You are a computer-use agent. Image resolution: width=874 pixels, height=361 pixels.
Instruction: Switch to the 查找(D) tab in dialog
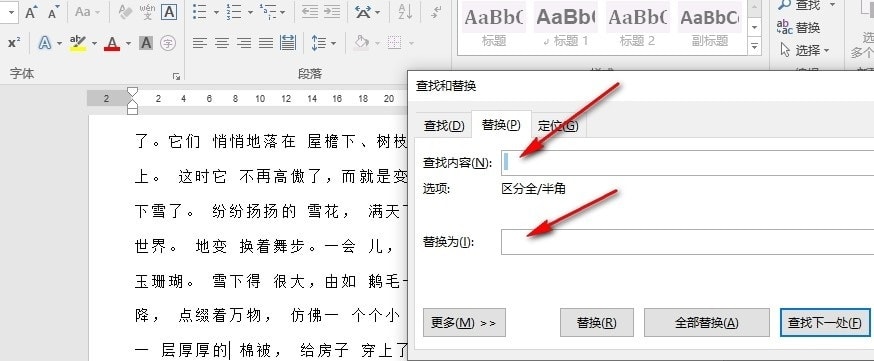(x=444, y=126)
